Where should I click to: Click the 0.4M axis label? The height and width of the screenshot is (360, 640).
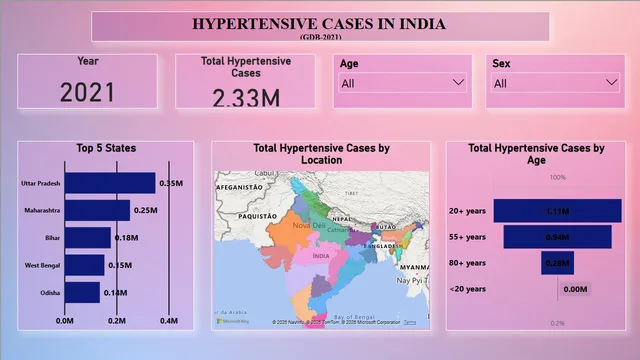click(169, 321)
